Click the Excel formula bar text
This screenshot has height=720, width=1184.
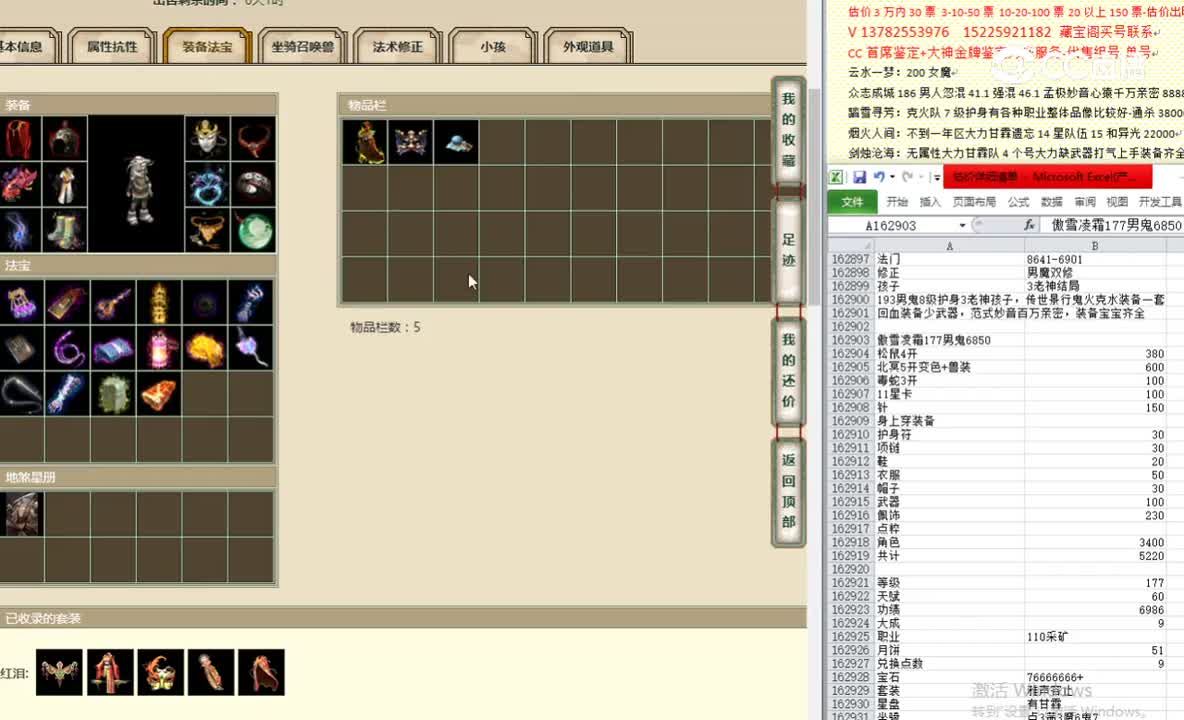pyautogui.click(x=1116, y=225)
